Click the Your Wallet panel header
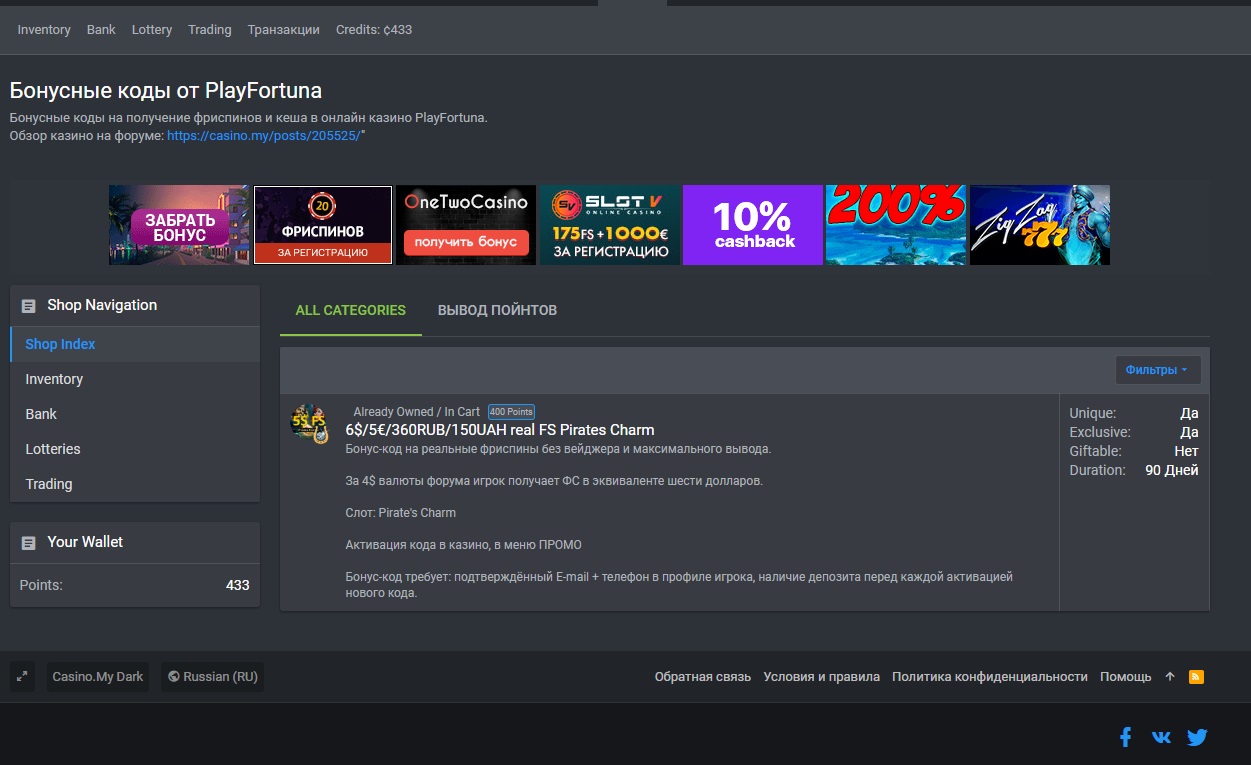The height and width of the screenshot is (765, 1251). [135, 542]
